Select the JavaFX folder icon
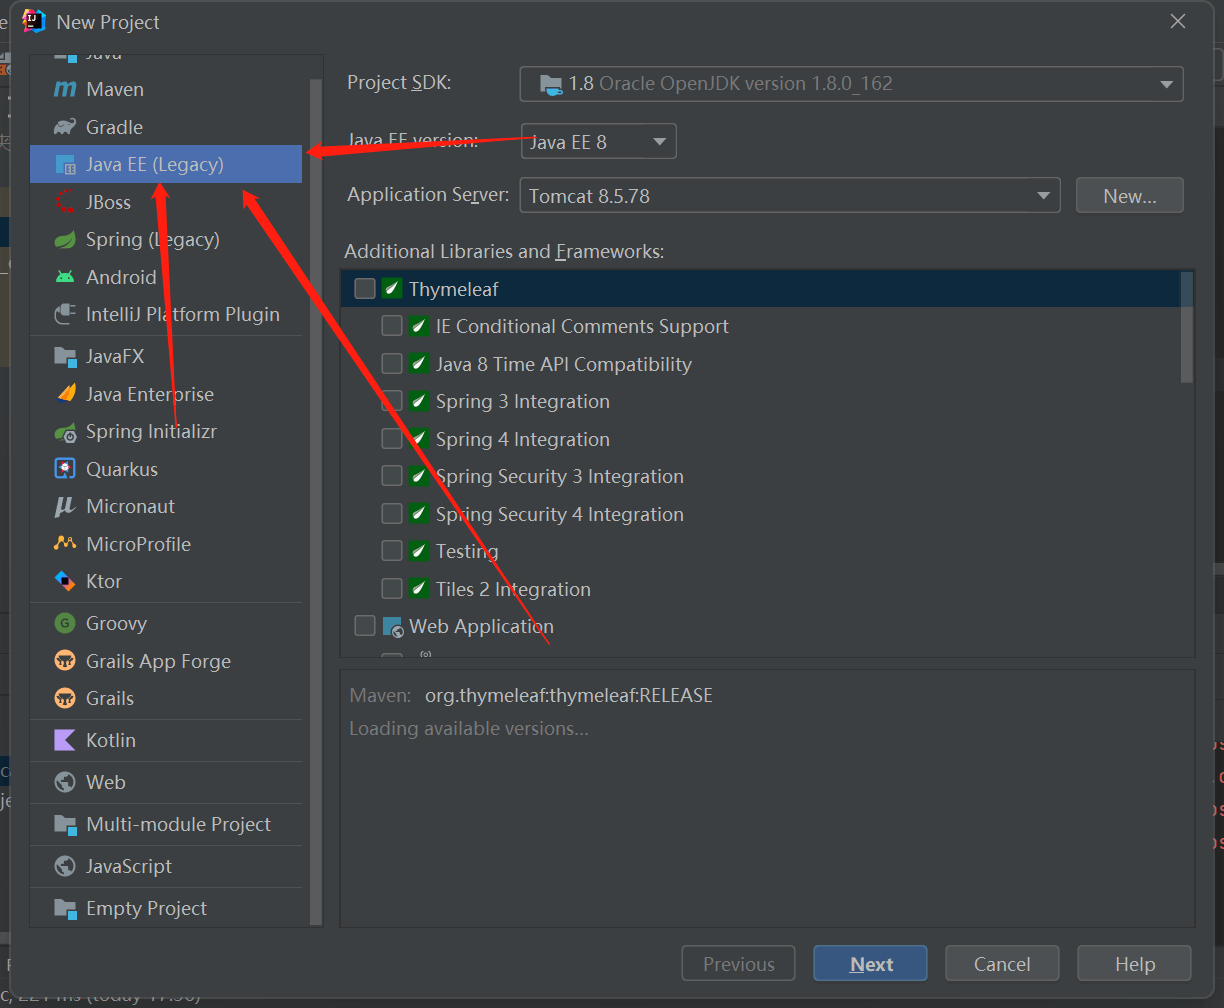Viewport: 1224px width, 1008px height. [65, 357]
